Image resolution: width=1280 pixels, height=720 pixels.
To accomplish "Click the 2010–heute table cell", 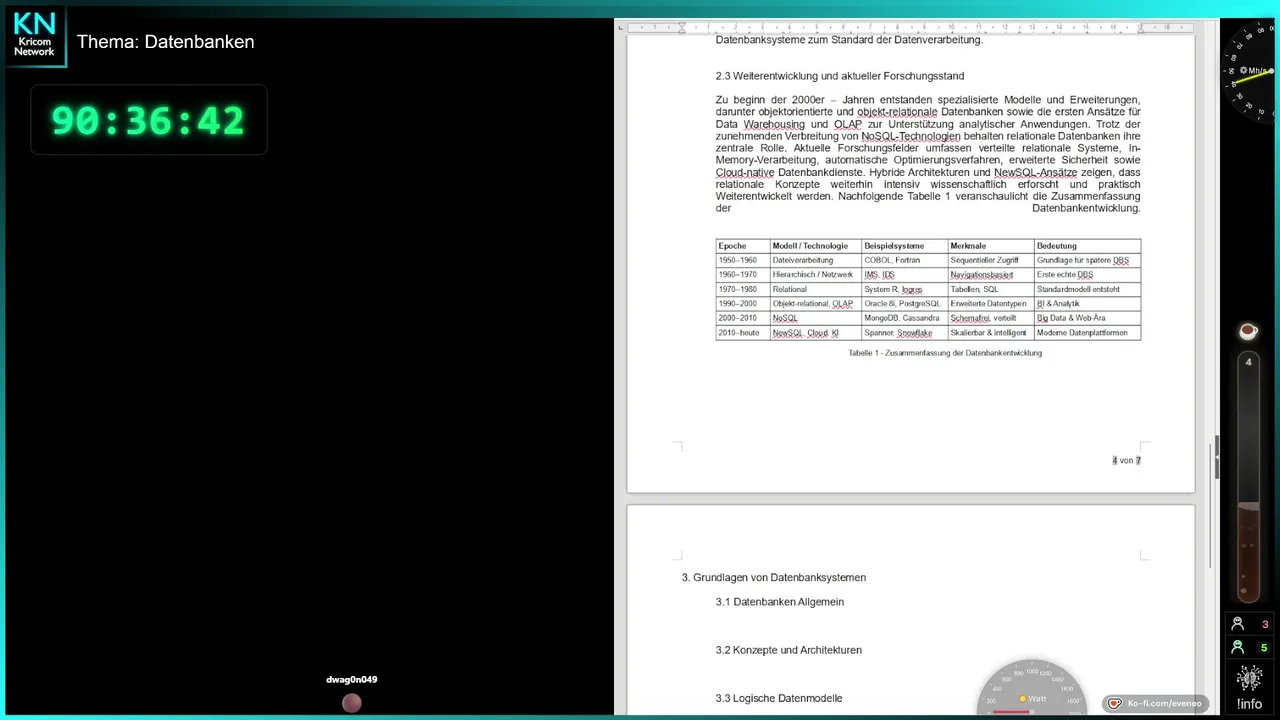I will tap(743, 333).
